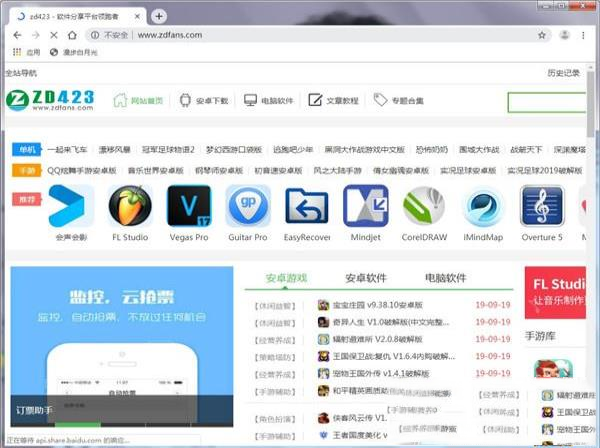
Task: Open 安卓下载 in site navigation
Action: [204, 101]
